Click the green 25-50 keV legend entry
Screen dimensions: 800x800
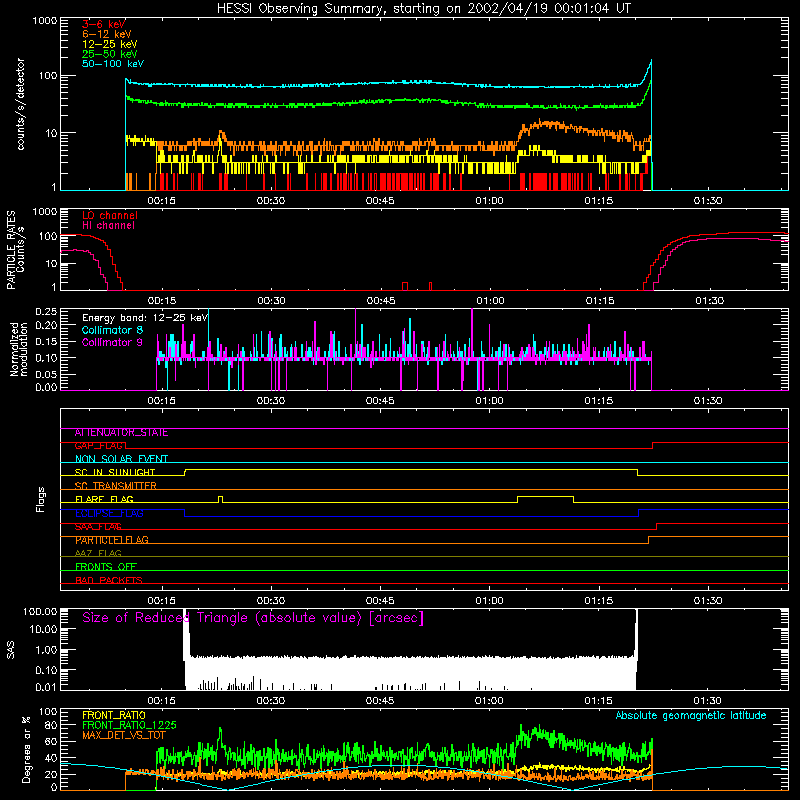[x=110, y=54]
